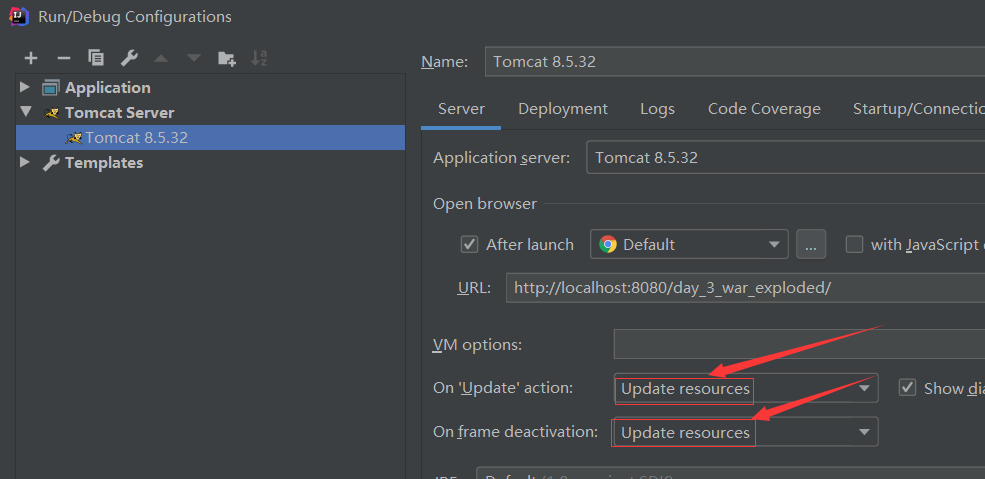Switch to the Deployment tab
Viewport: 985px width, 479px height.
click(562, 109)
